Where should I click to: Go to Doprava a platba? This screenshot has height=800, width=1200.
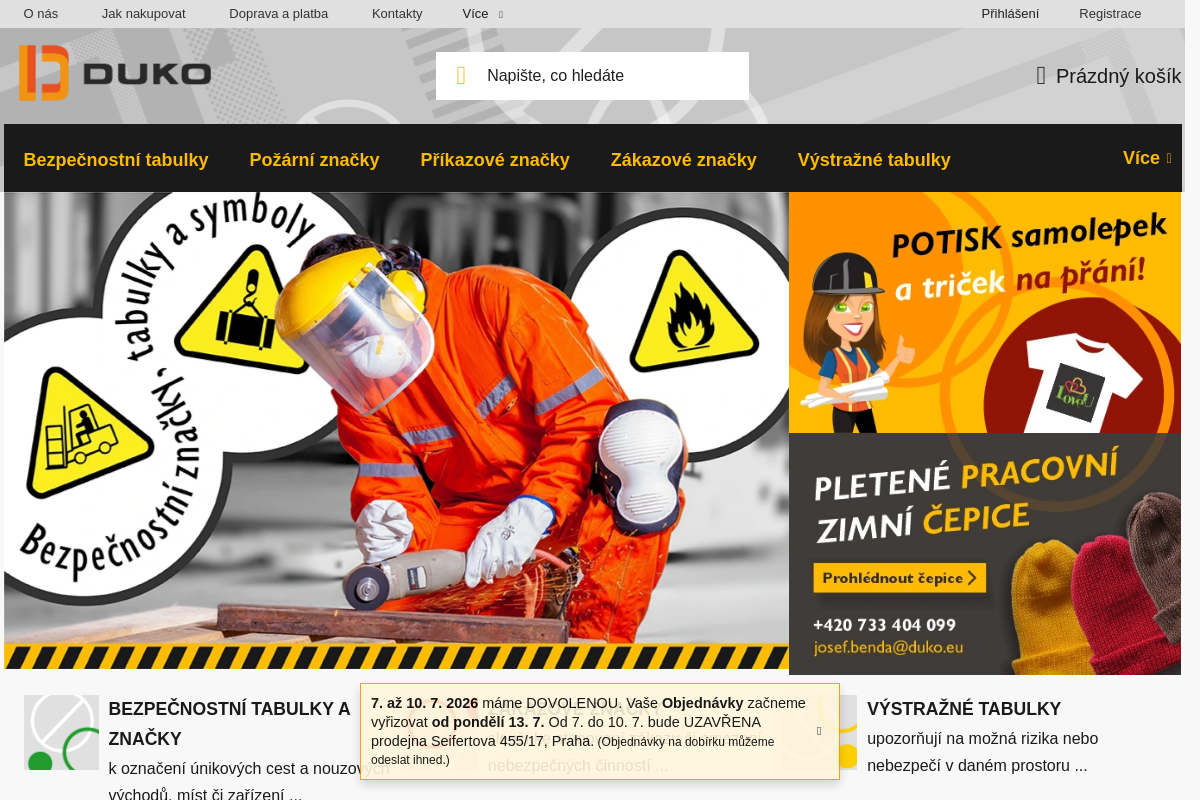tap(278, 14)
